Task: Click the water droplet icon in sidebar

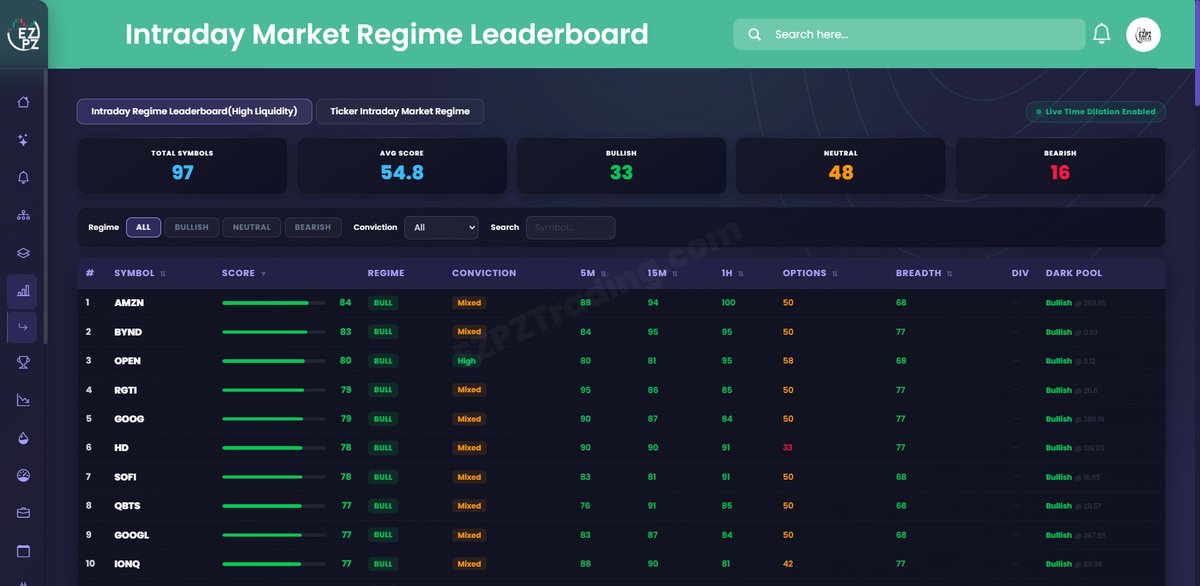Action: coord(23,438)
